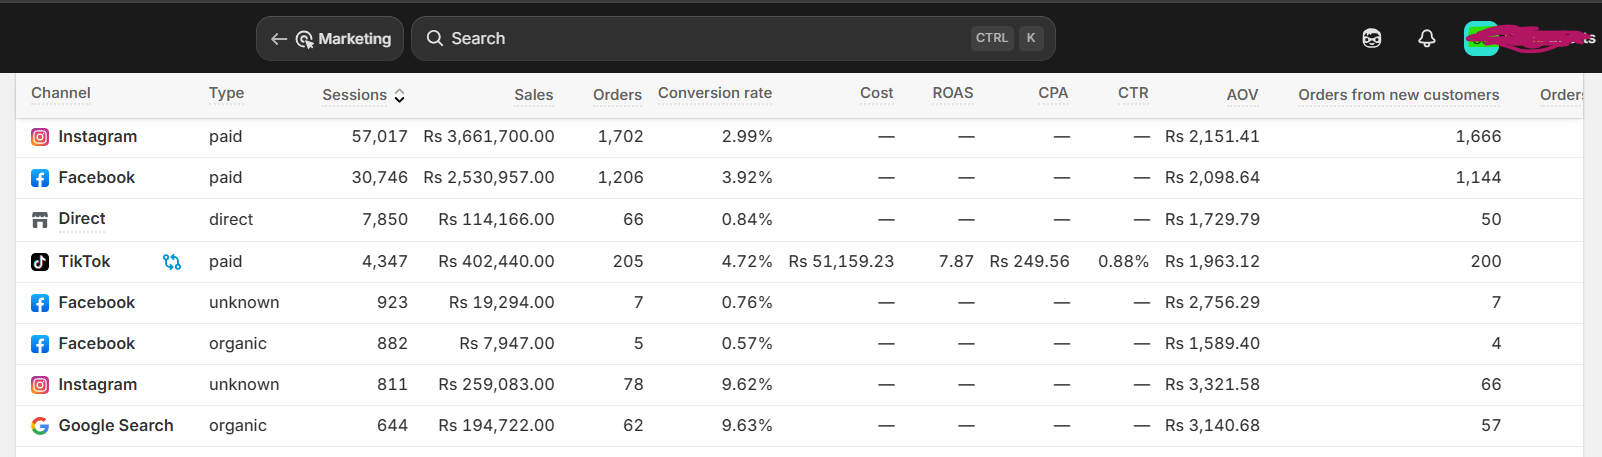1602x457 pixels.
Task: Open the Sidekick assistant icon in header
Action: tap(1372, 38)
